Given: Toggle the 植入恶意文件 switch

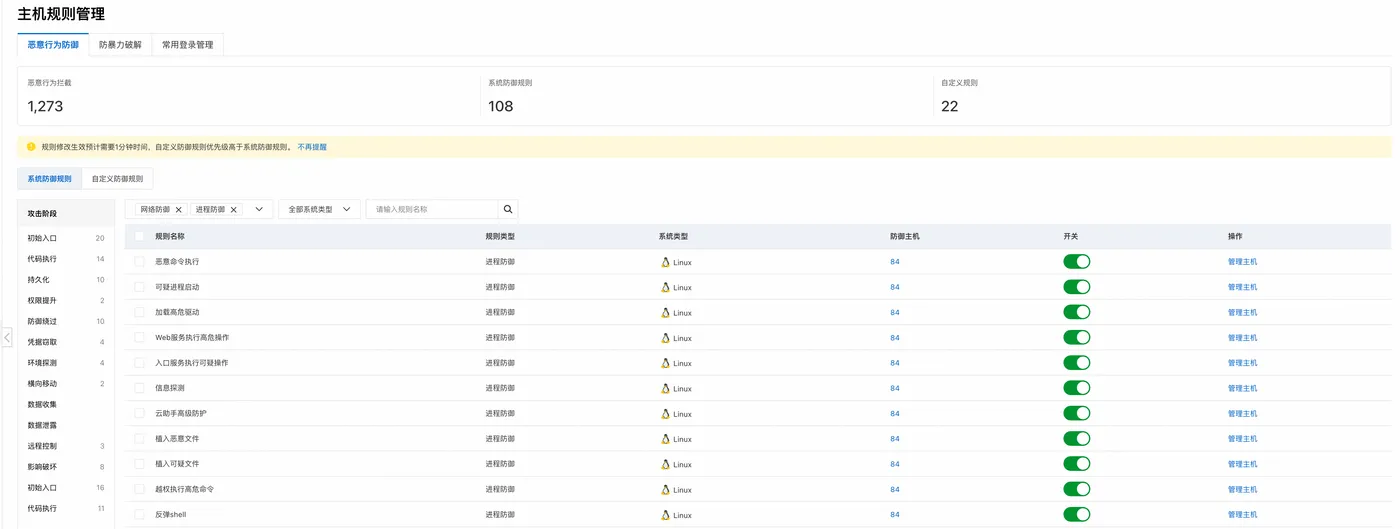Looking at the screenshot, I should point(1076,438).
